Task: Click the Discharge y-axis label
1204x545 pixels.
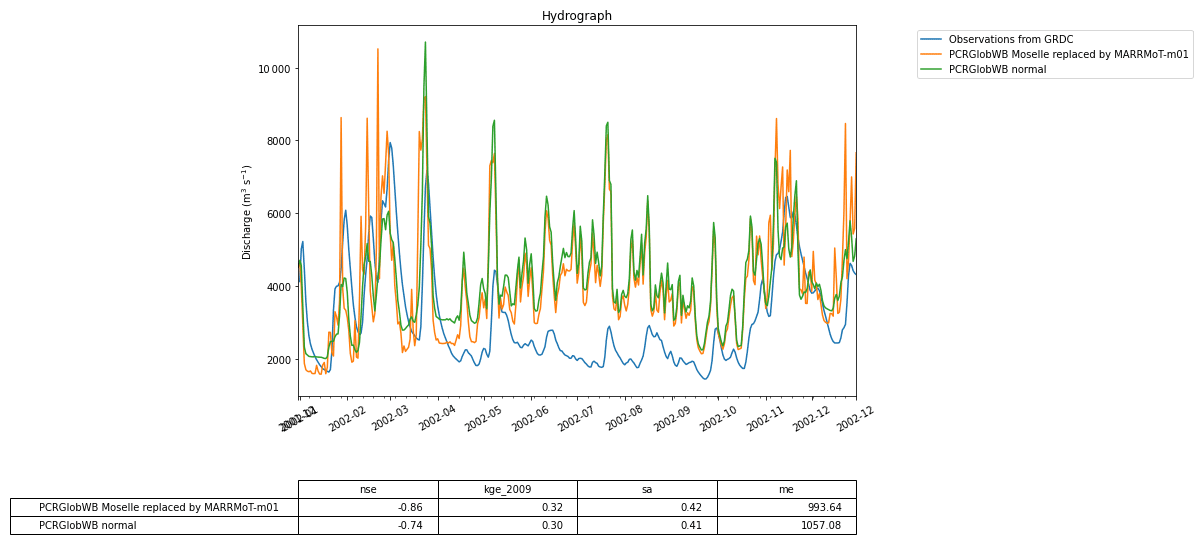Action: [247, 212]
